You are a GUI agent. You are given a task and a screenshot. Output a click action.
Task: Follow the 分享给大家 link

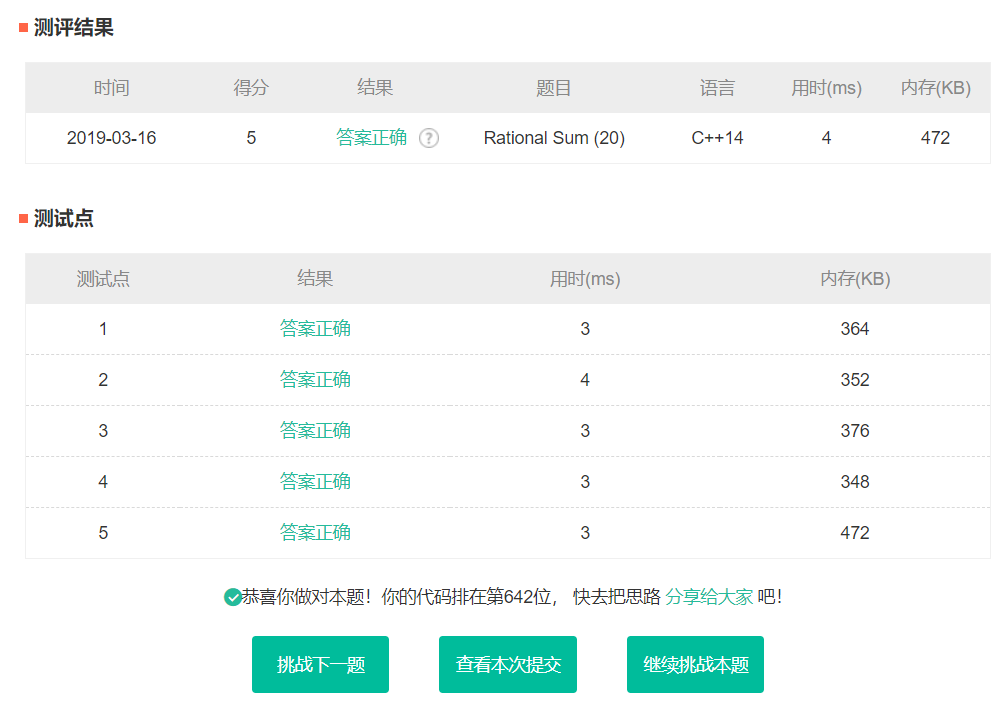click(x=709, y=597)
